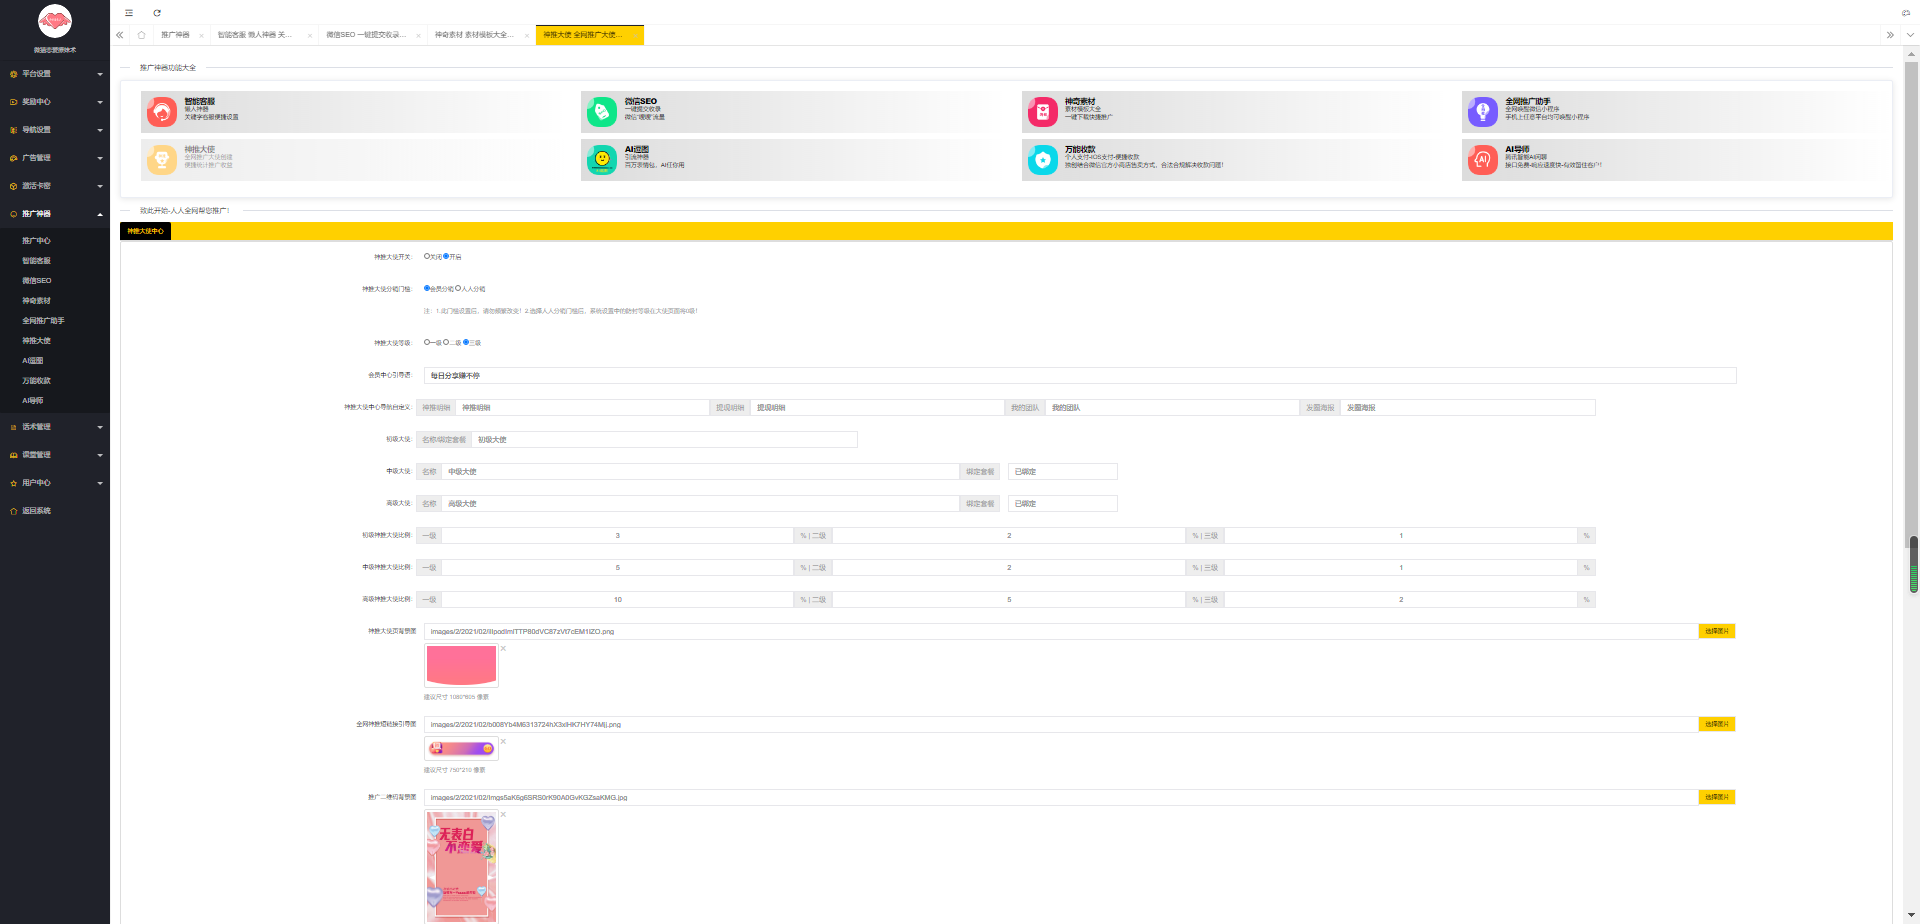Select 会员分销 threshold option
This screenshot has width=1920, height=924.
click(427, 289)
